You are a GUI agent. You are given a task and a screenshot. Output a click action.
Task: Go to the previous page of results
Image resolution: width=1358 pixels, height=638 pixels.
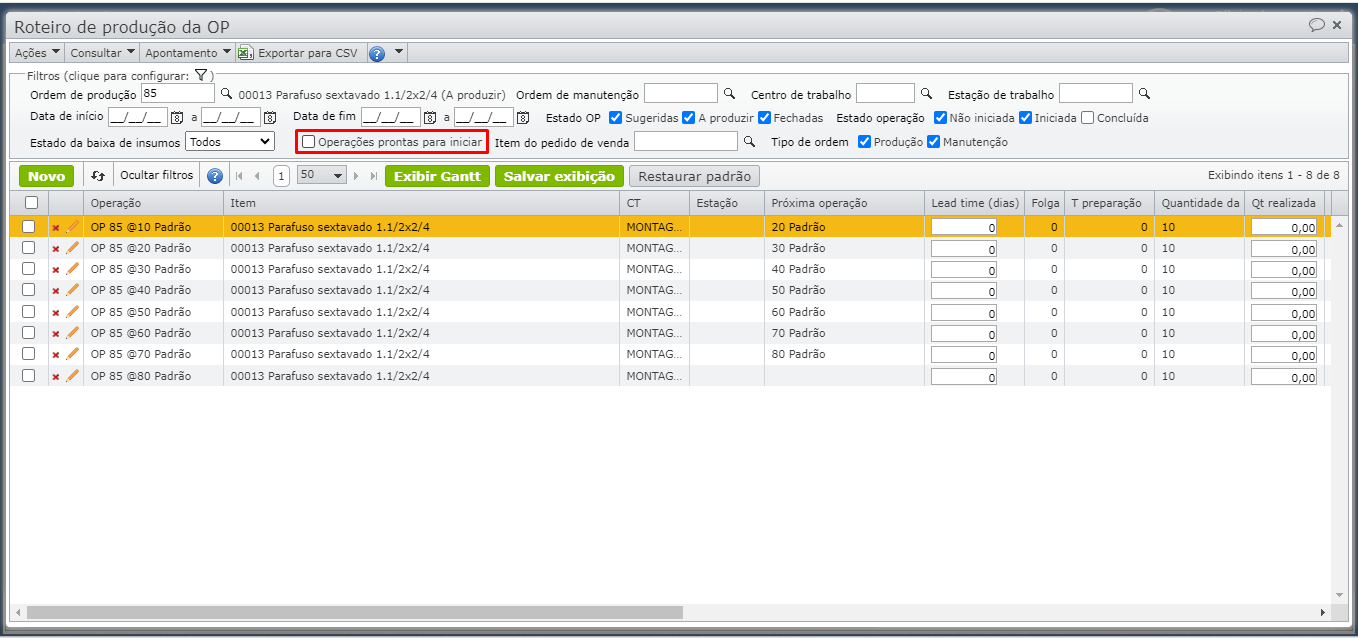257,176
